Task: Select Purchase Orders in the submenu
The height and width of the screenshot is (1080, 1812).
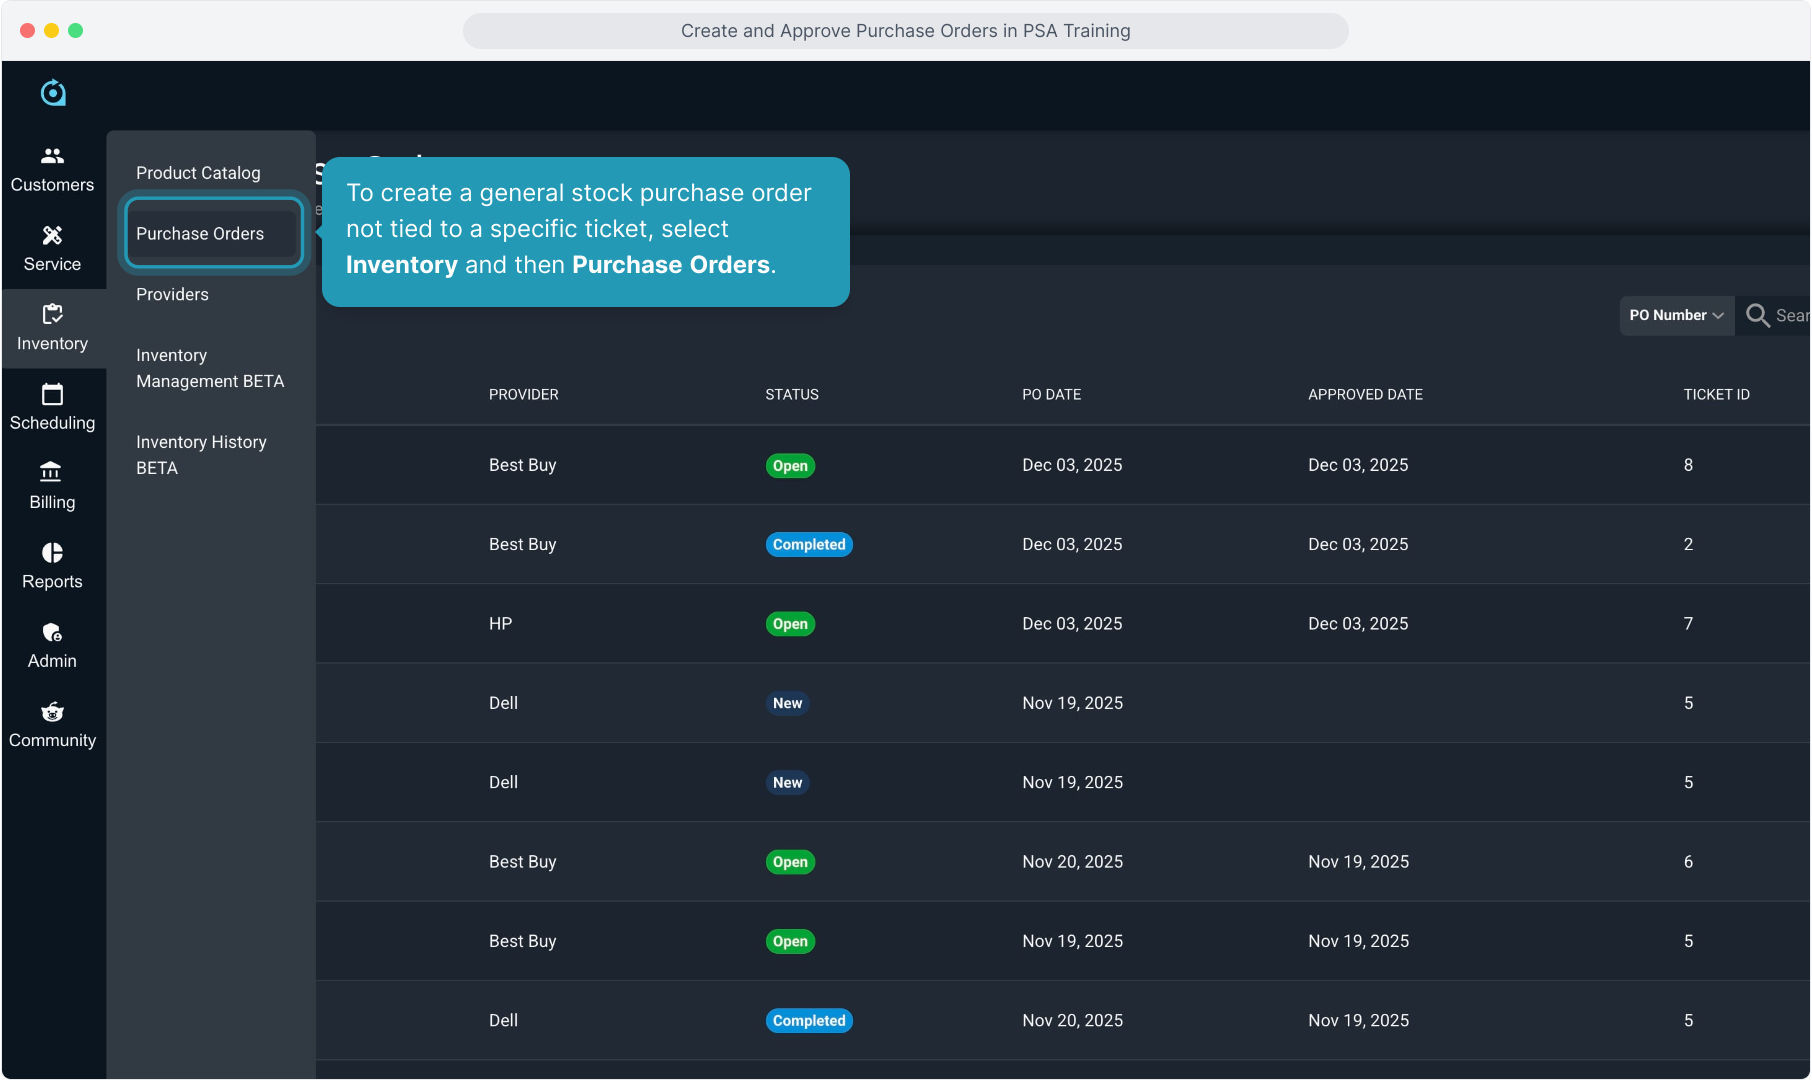Action: [200, 234]
